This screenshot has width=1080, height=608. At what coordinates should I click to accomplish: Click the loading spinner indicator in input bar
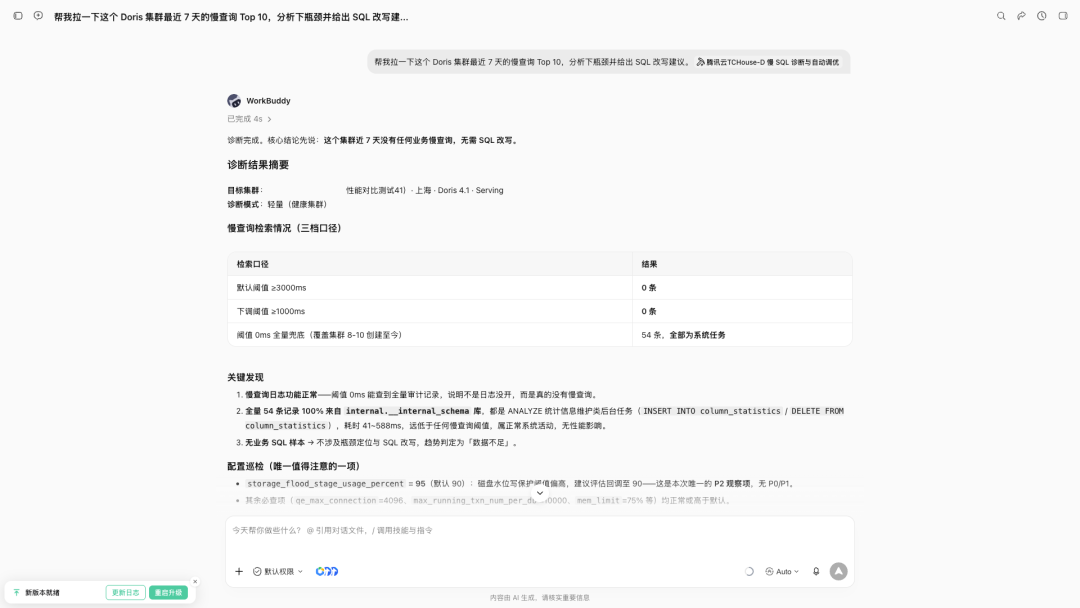749,572
